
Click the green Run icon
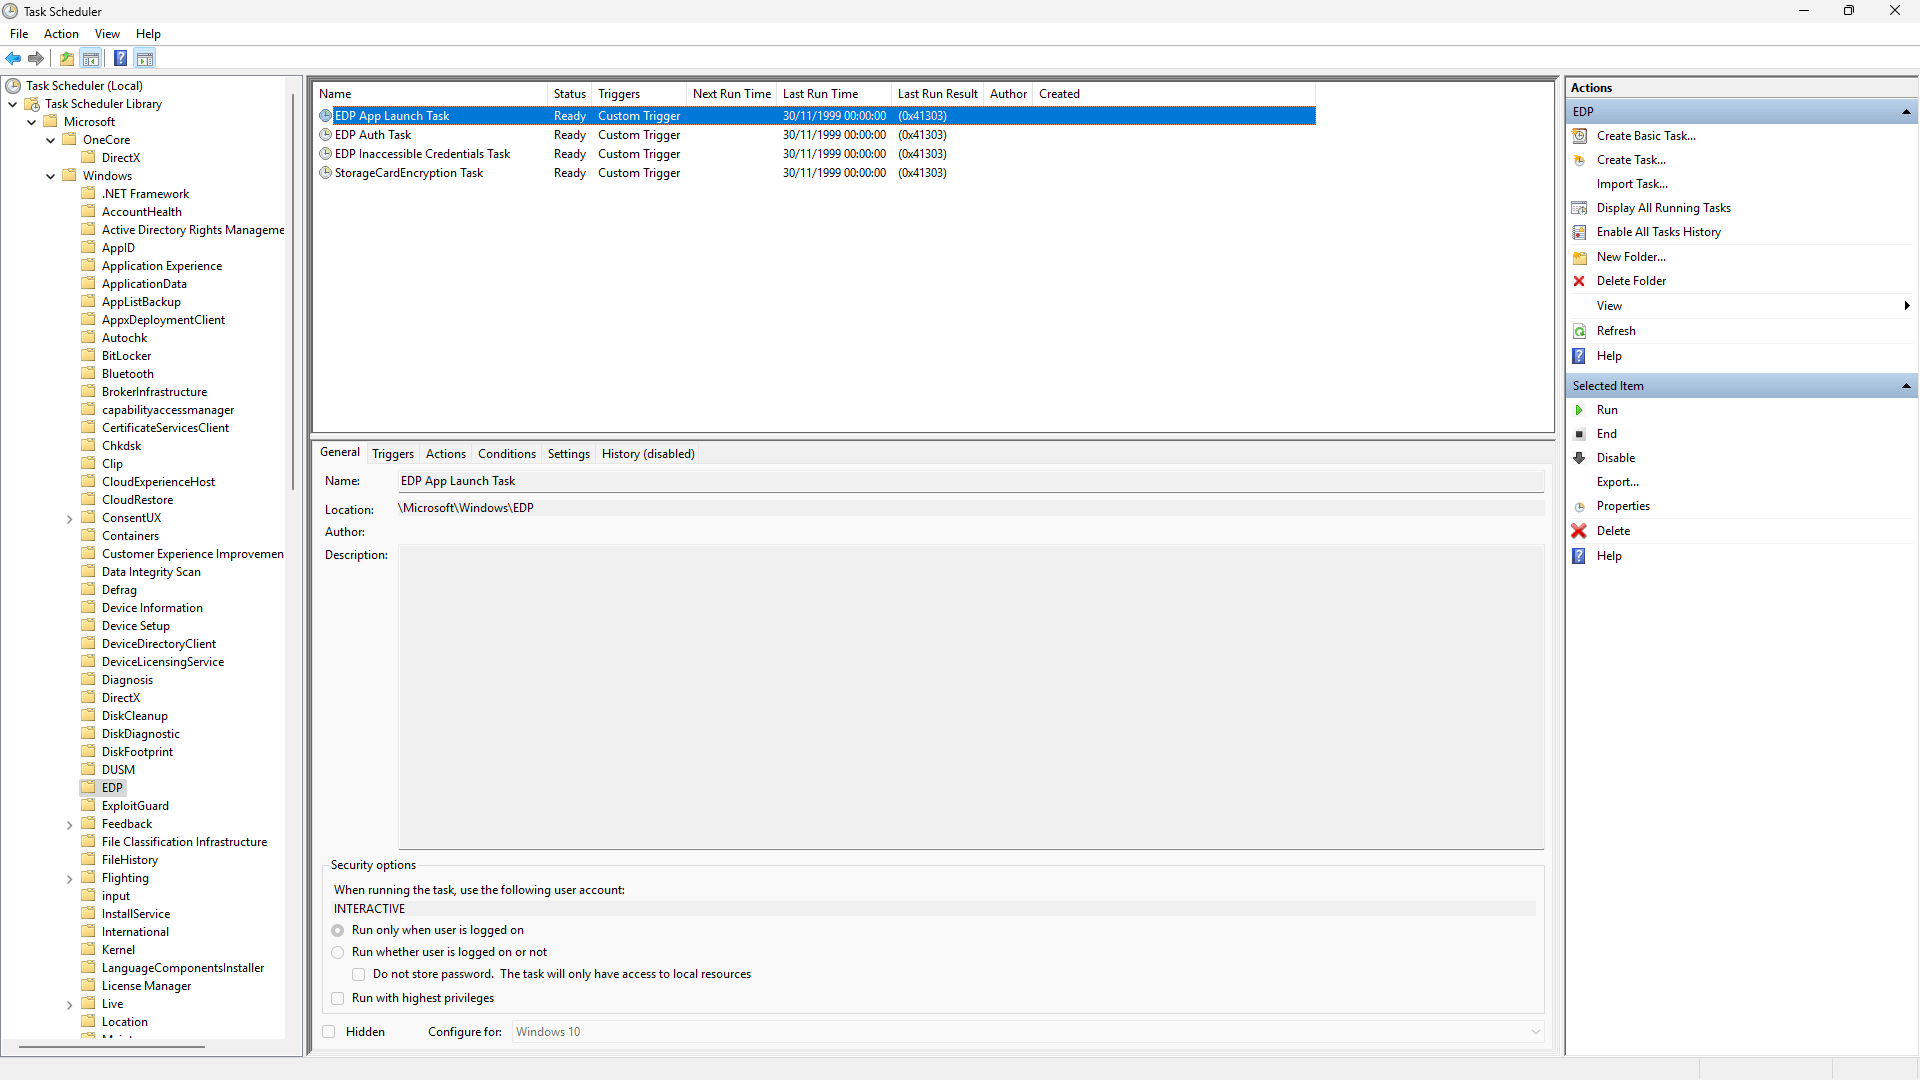[1580, 410]
